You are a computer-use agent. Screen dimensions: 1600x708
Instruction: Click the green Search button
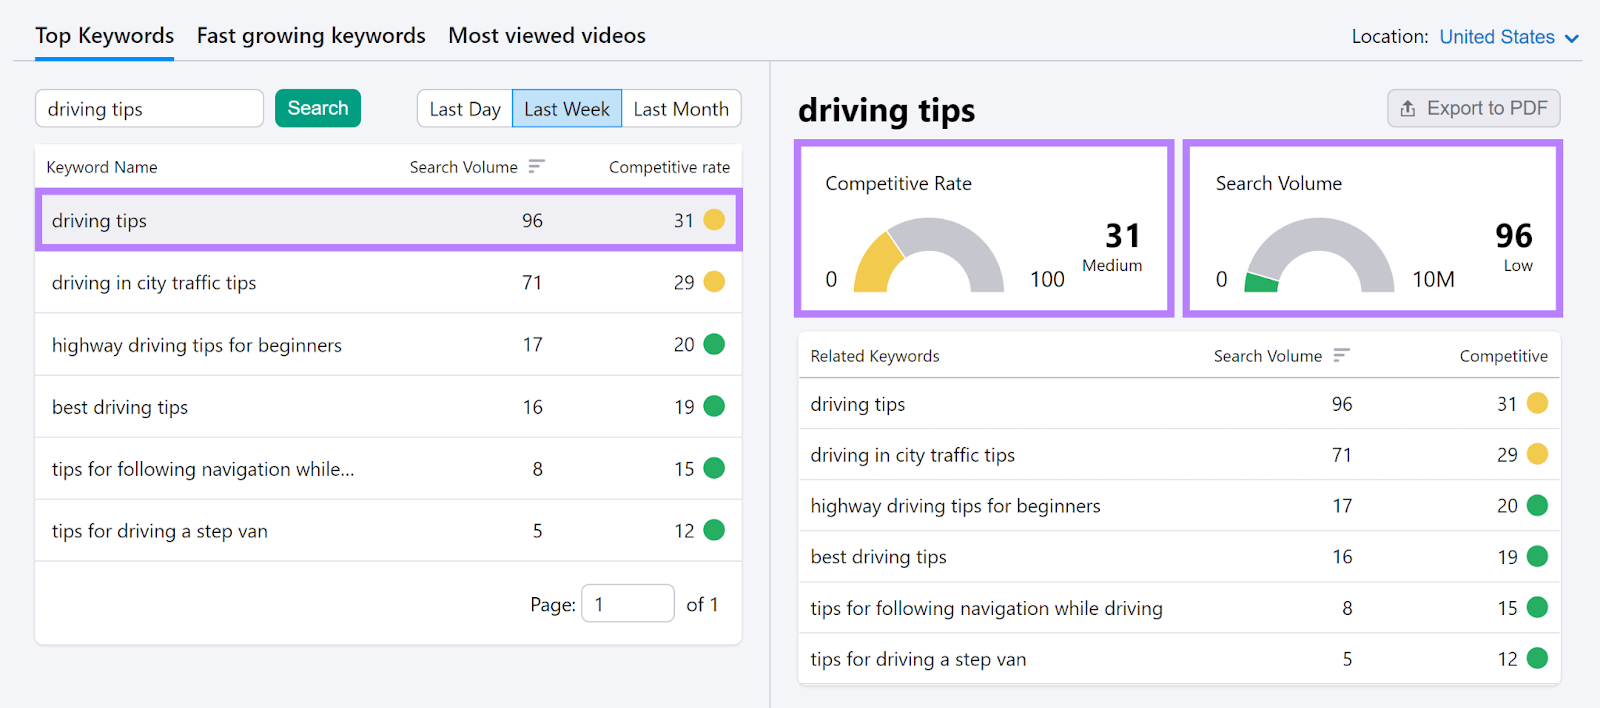tap(318, 108)
